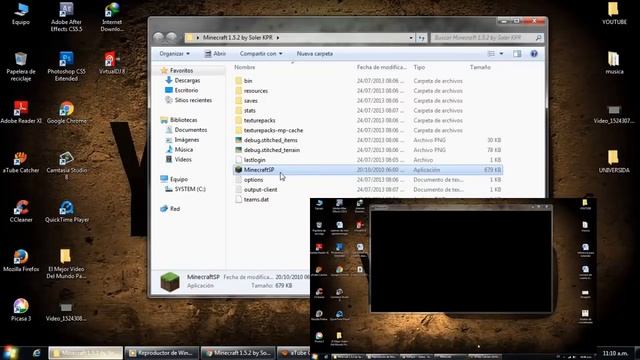Open Internet Explorer from the taskbar
Screen dimensions: 640x360
(x=36, y=353)
